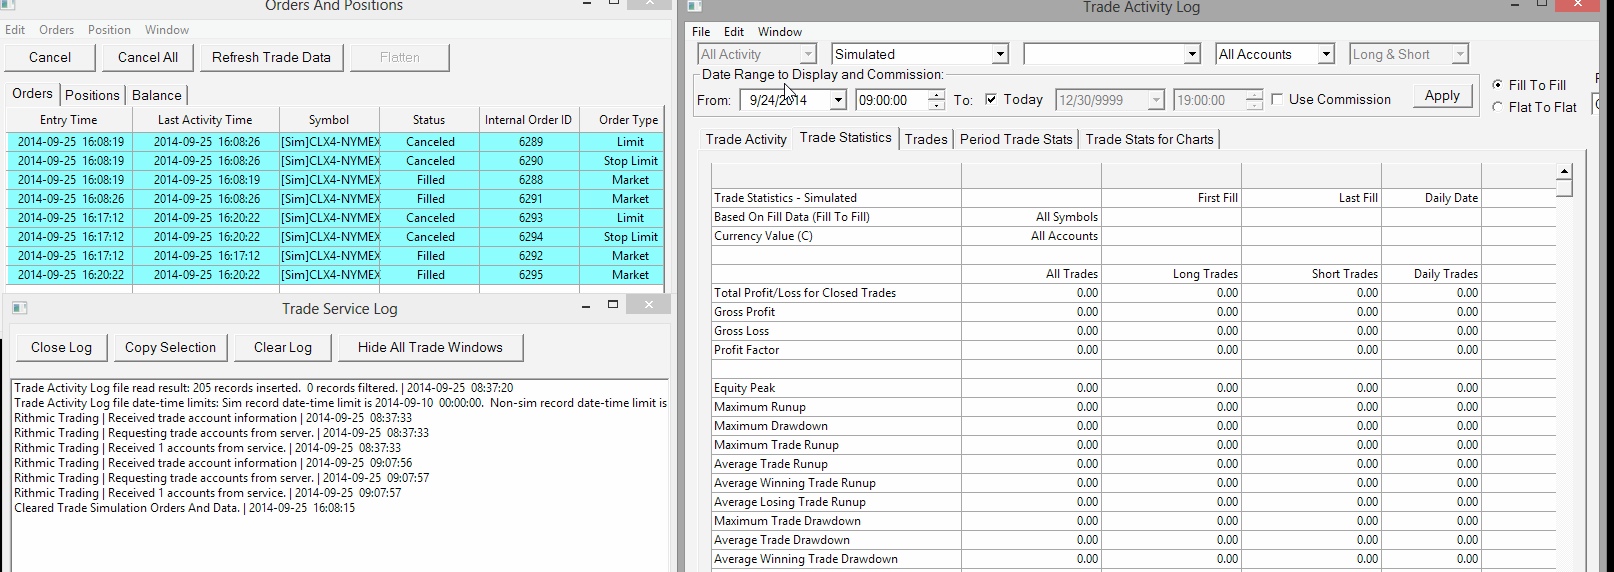Toggle the Use Commission checkbox
Viewport: 1614px width, 572px height.
(1277, 99)
